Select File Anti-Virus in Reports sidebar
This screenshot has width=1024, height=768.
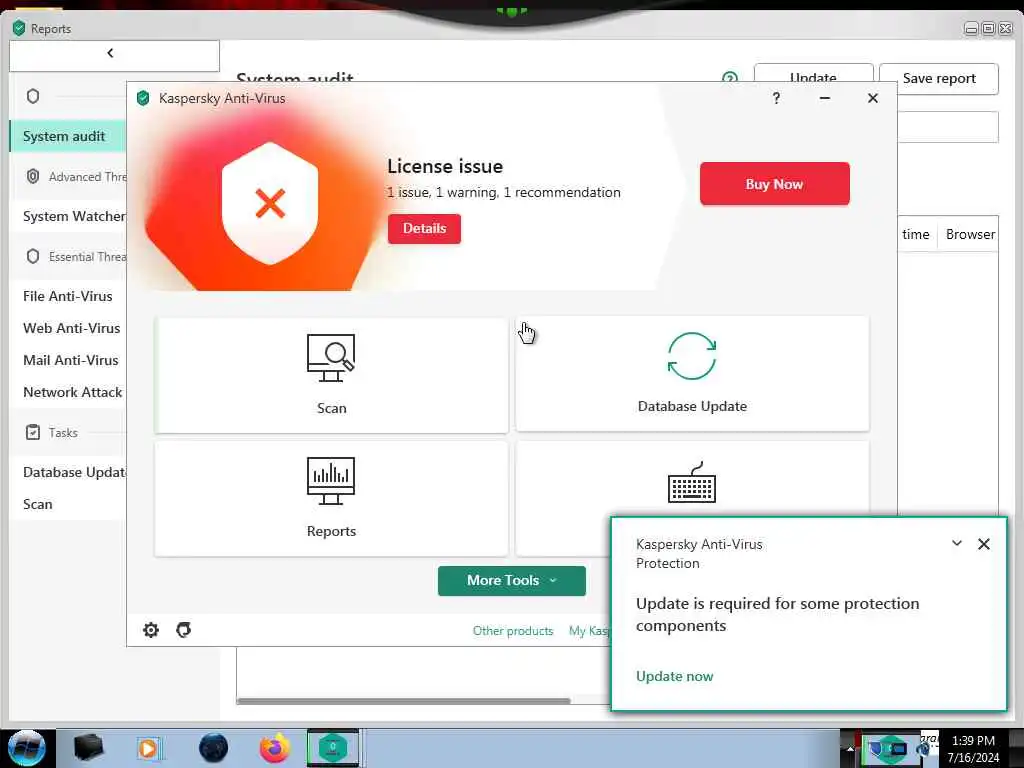coord(68,296)
